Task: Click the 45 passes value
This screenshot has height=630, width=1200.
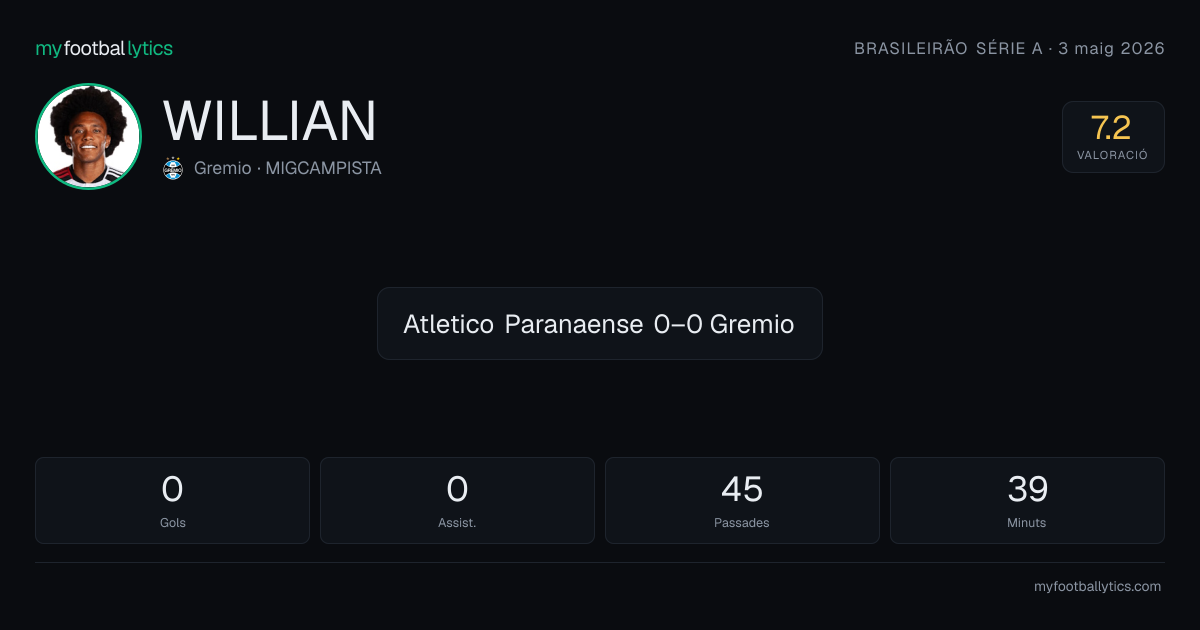Action: (742, 489)
